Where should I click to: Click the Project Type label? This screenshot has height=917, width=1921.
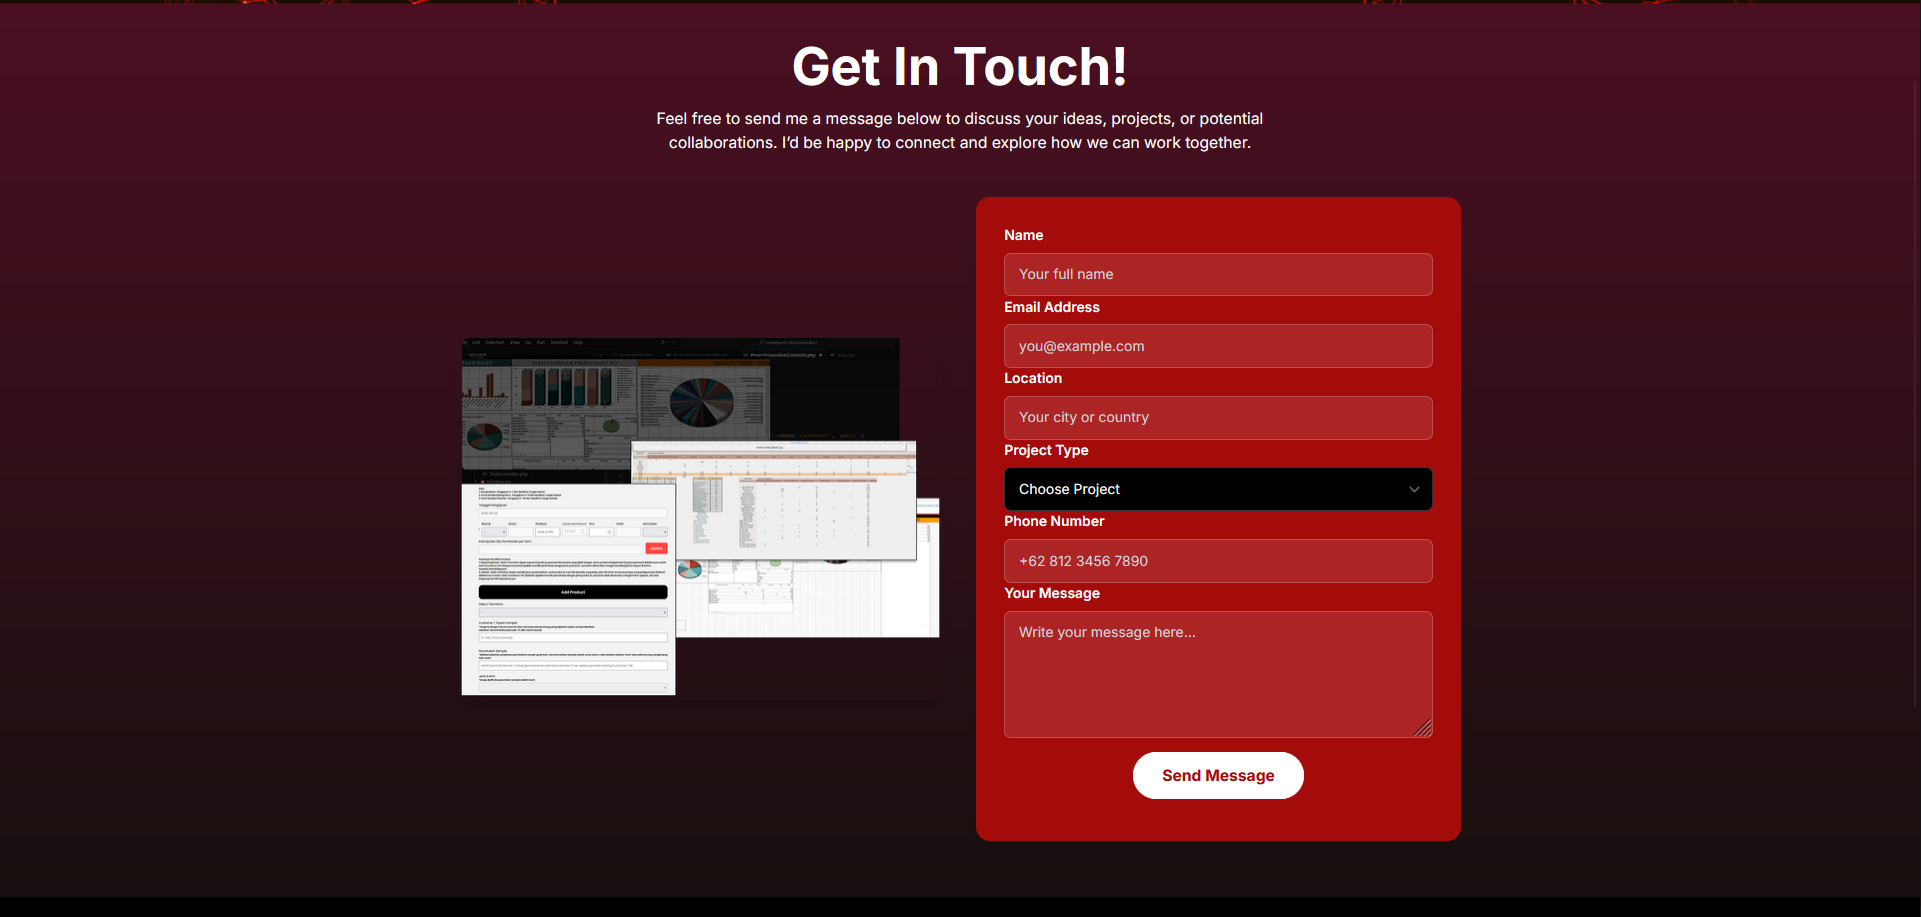point(1046,450)
